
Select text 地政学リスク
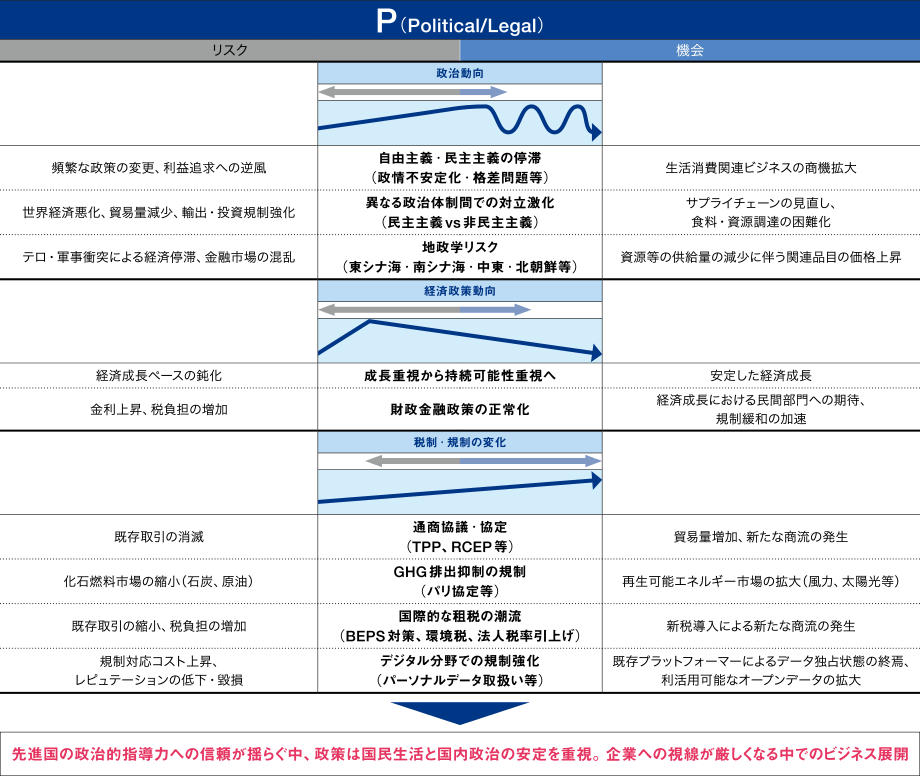(460, 248)
